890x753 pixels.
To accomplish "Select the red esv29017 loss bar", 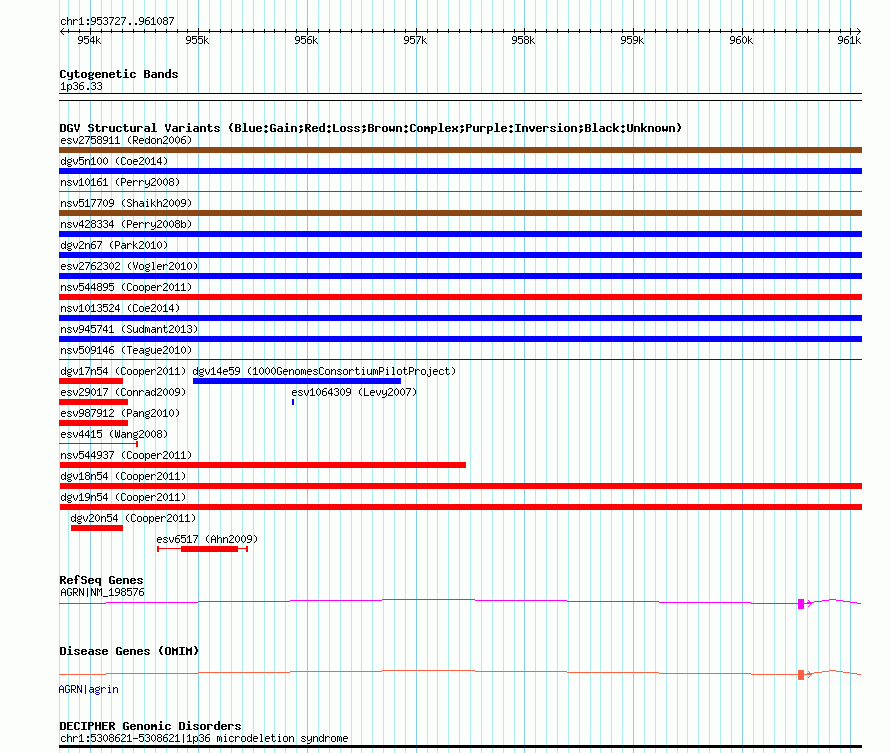I will (x=94, y=402).
